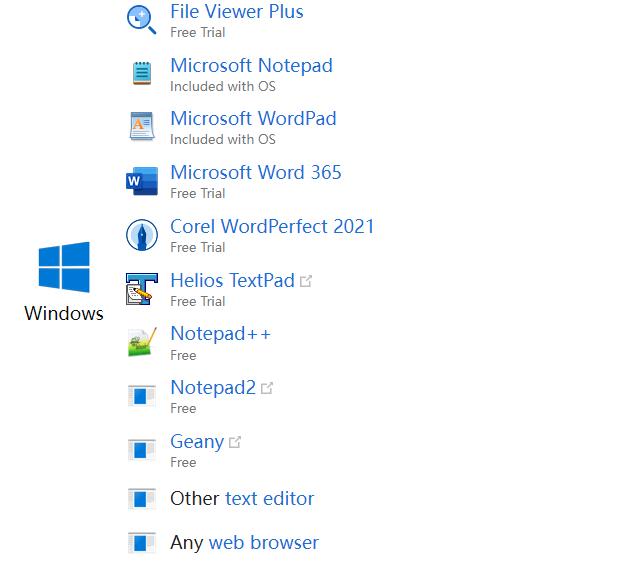This screenshot has width=626, height=564.
Task: Open the File Viewer Plus link
Action: (237, 11)
